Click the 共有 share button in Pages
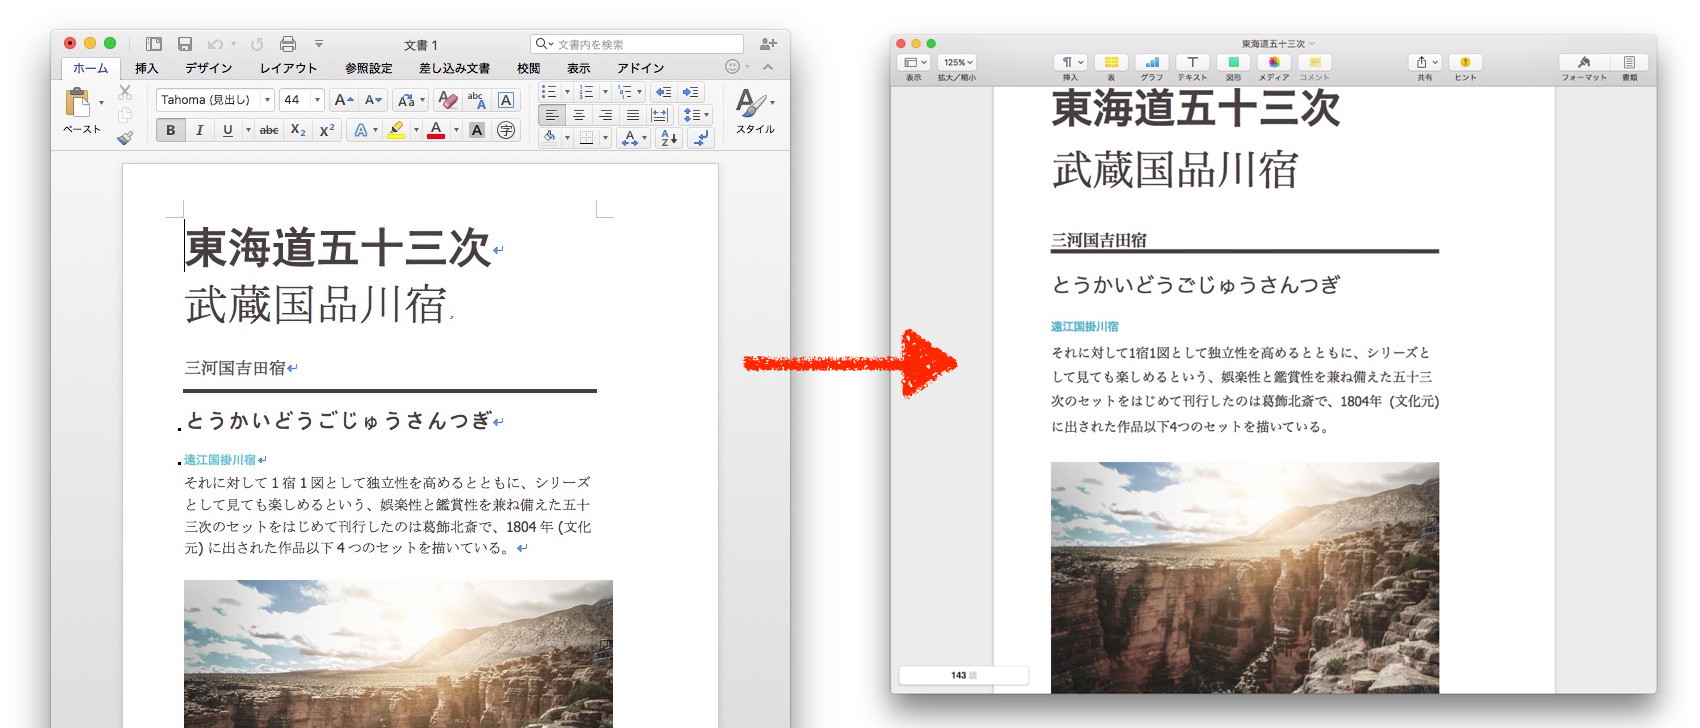Image resolution: width=1700 pixels, height=728 pixels. 1425,62
